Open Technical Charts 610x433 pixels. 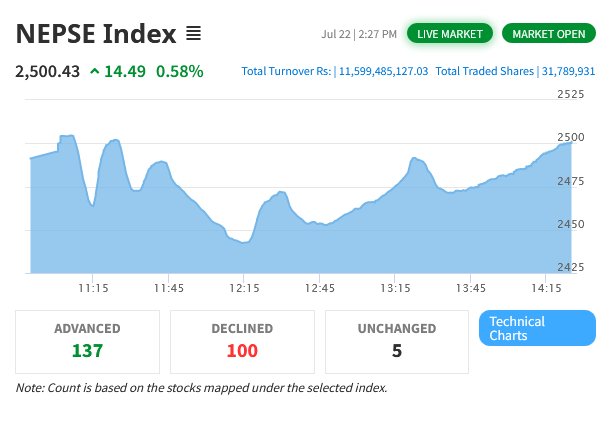tap(537, 328)
